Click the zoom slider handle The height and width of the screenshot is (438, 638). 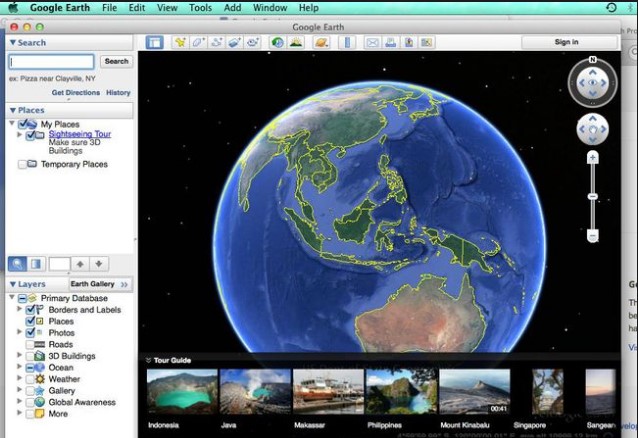[593, 197]
